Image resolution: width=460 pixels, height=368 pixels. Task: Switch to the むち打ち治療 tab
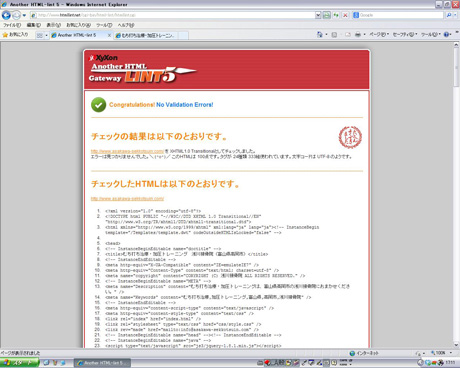coord(146,35)
